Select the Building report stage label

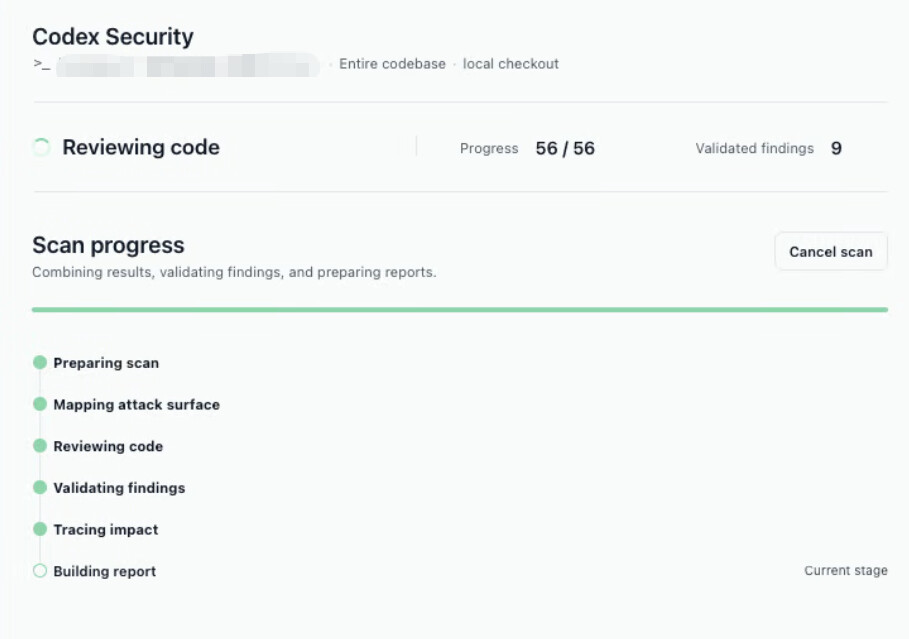click(x=104, y=571)
